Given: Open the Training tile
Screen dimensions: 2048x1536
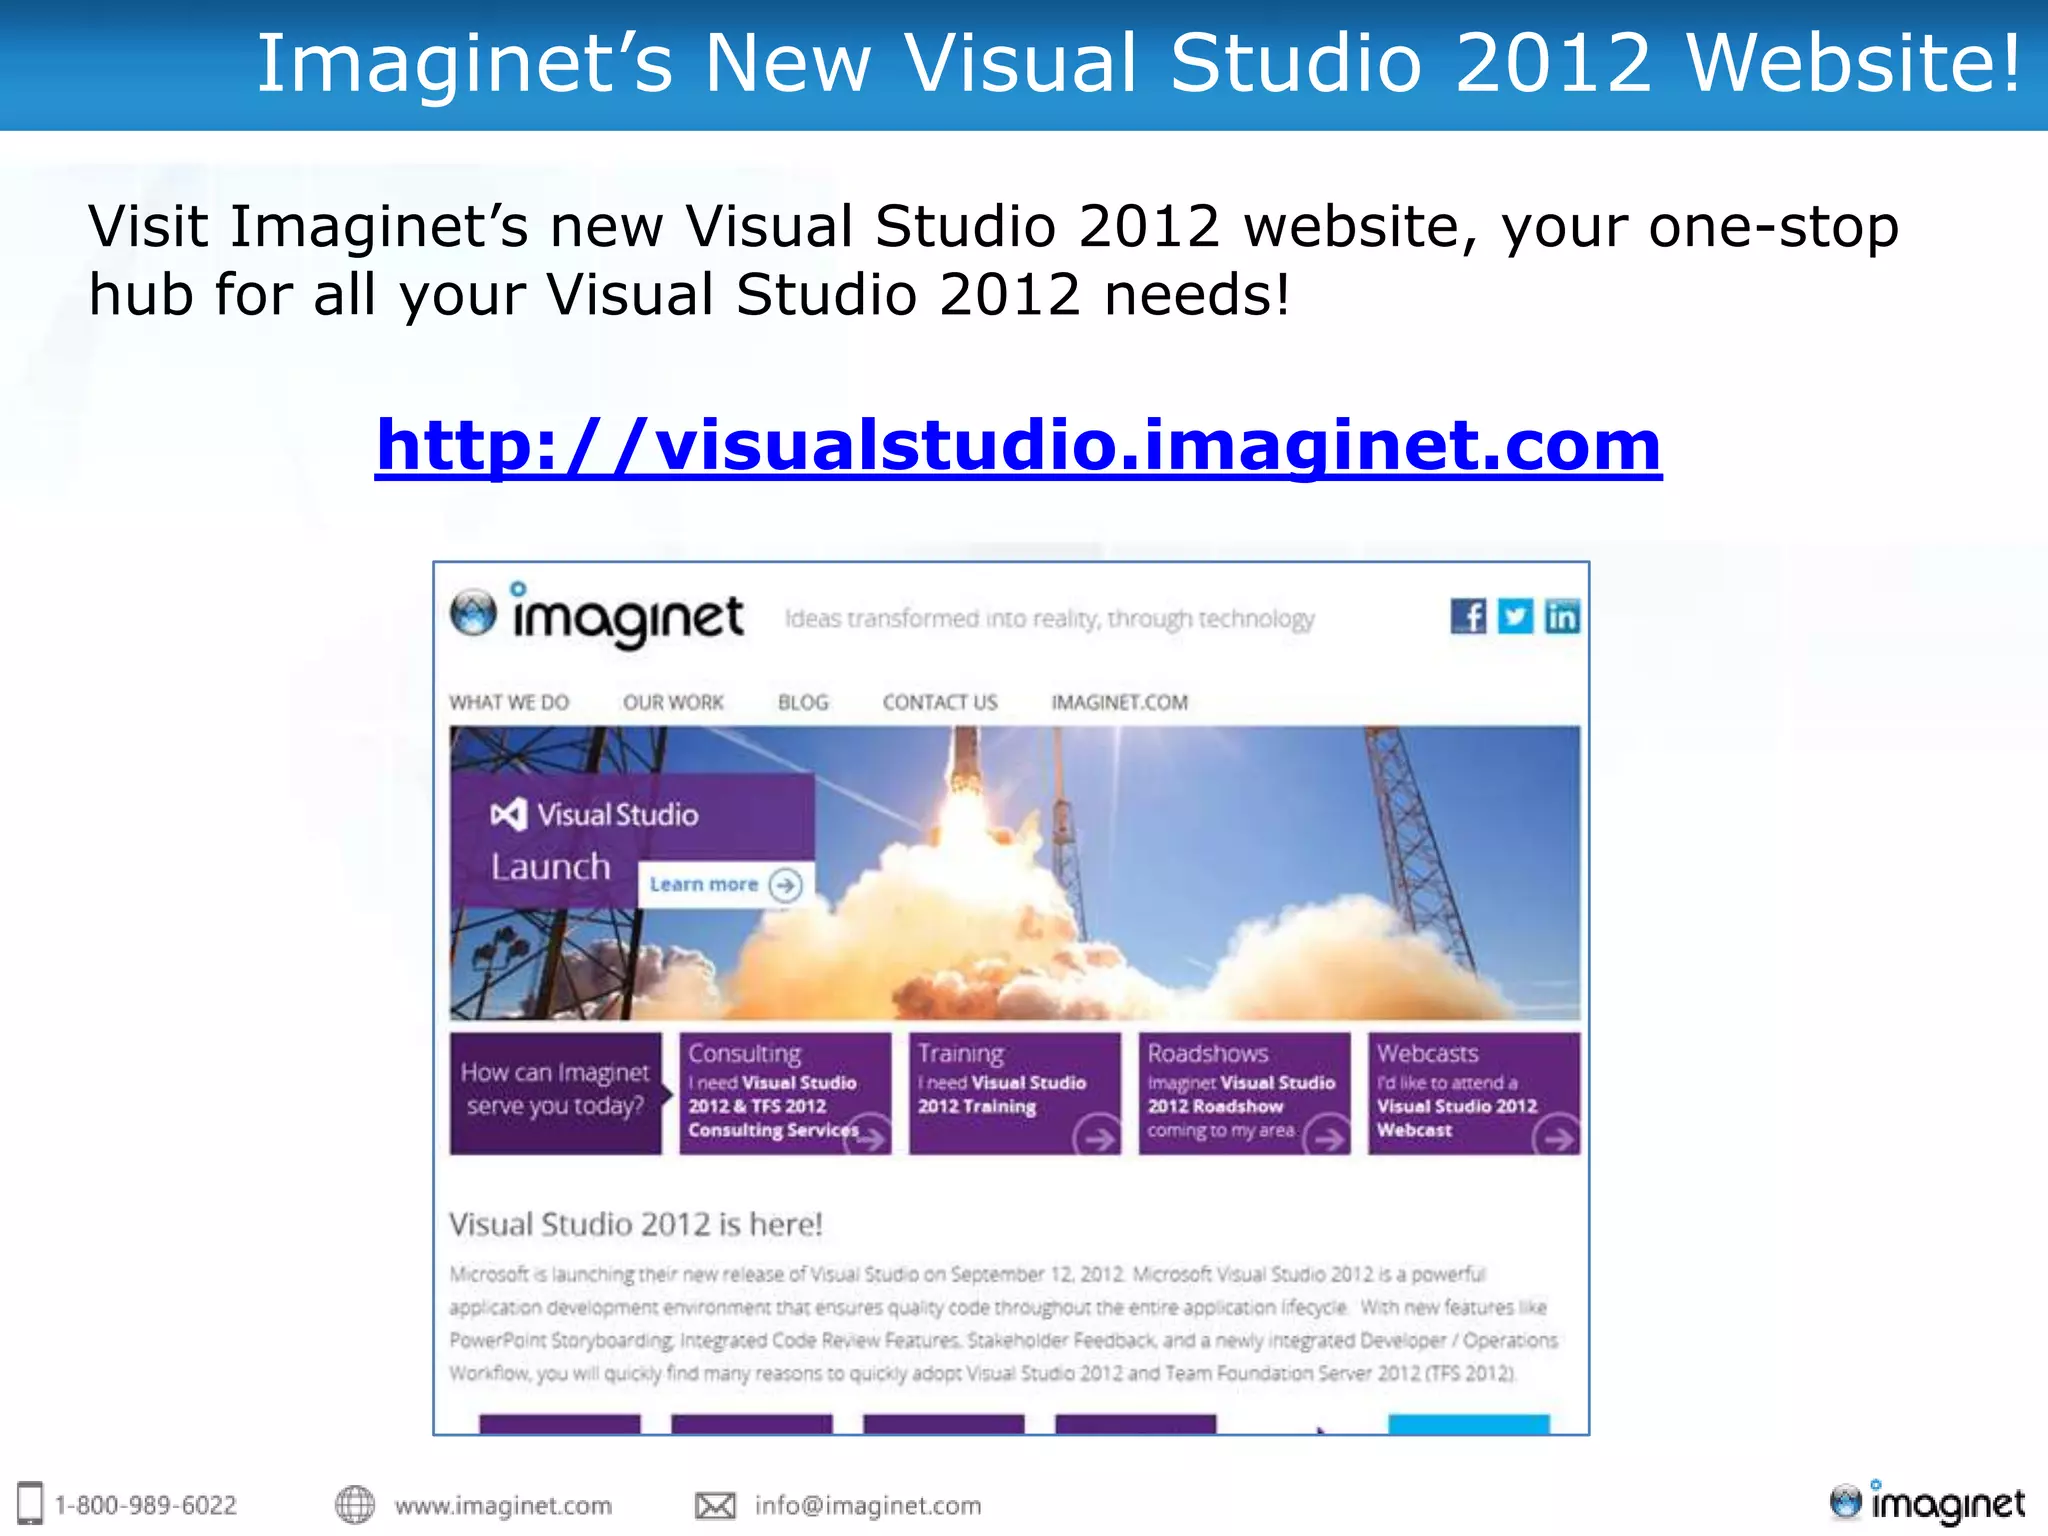Looking at the screenshot, I should coord(1015,1093).
